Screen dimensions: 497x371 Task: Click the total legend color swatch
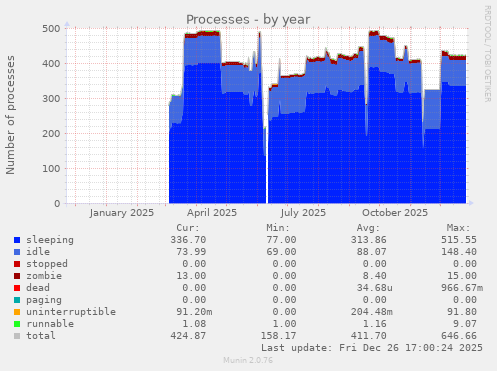(x=17, y=336)
